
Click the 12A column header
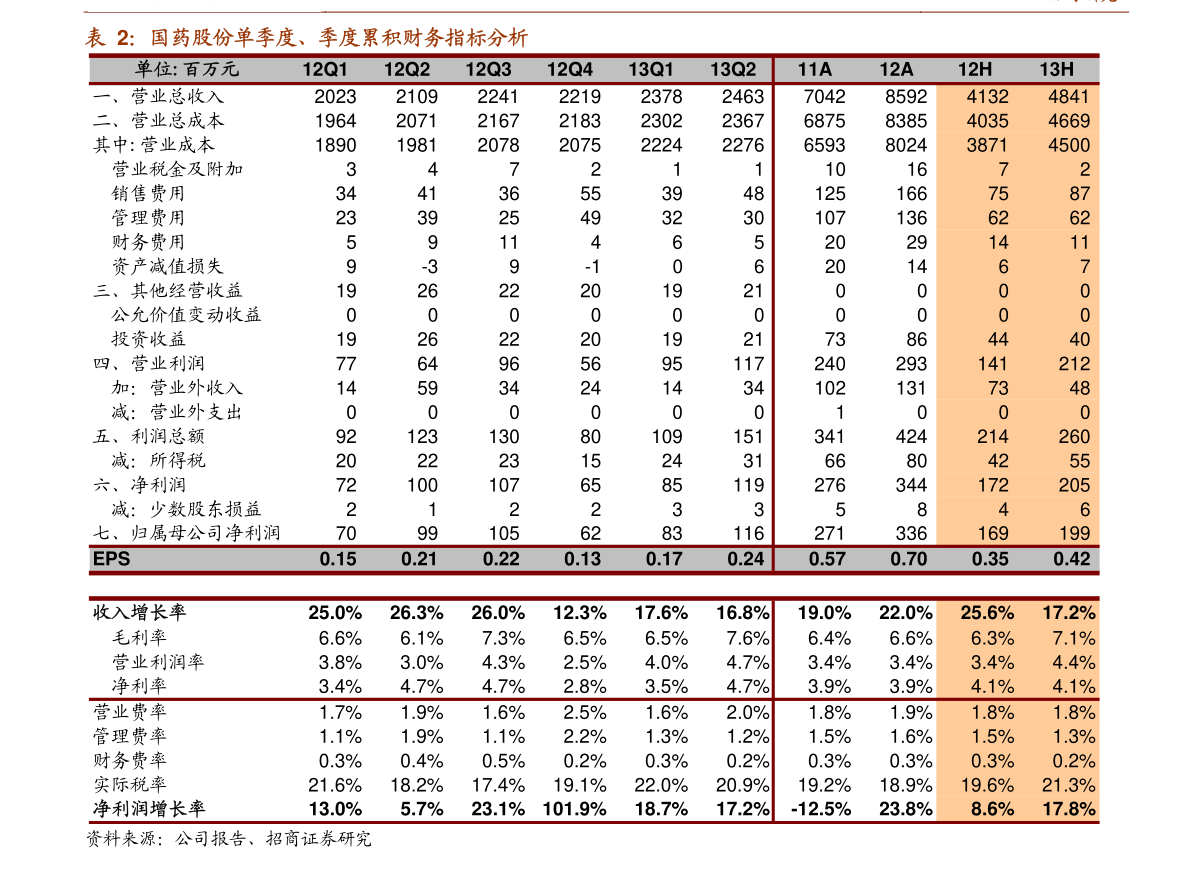pyautogui.click(x=896, y=69)
